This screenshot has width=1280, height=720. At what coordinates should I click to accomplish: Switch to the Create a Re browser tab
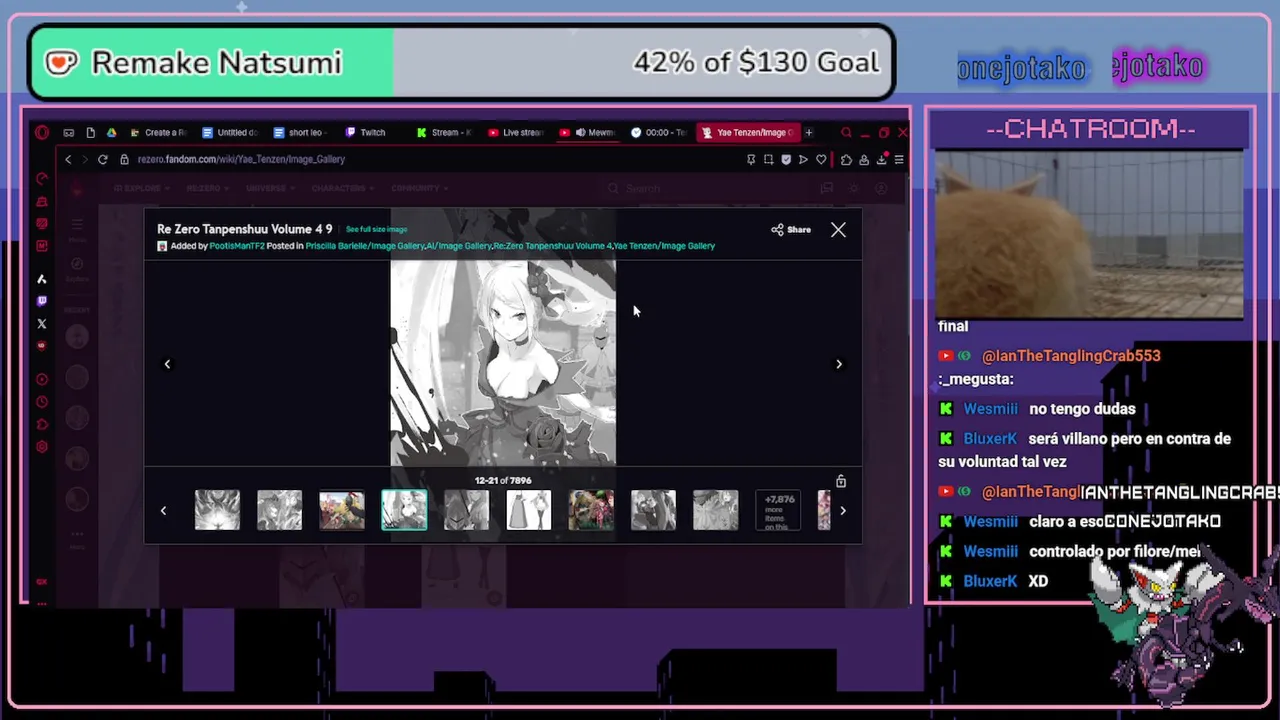tap(159, 132)
